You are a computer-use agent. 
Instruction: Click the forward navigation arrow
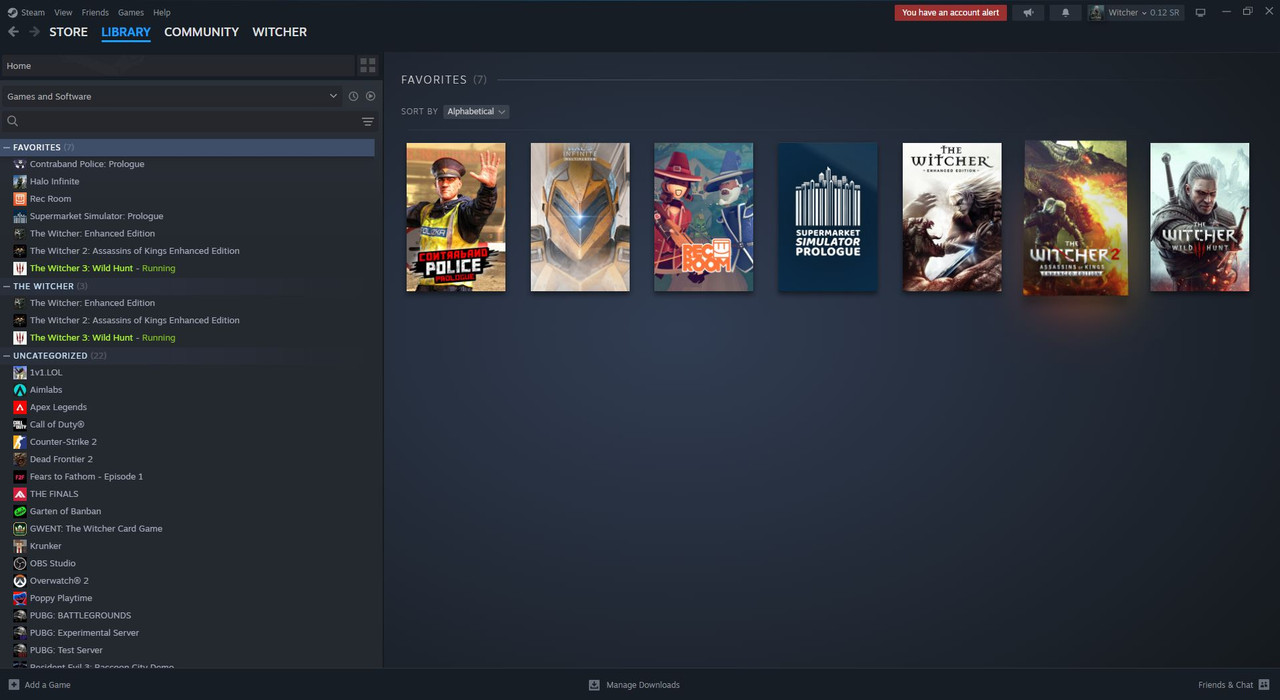pos(34,32)
